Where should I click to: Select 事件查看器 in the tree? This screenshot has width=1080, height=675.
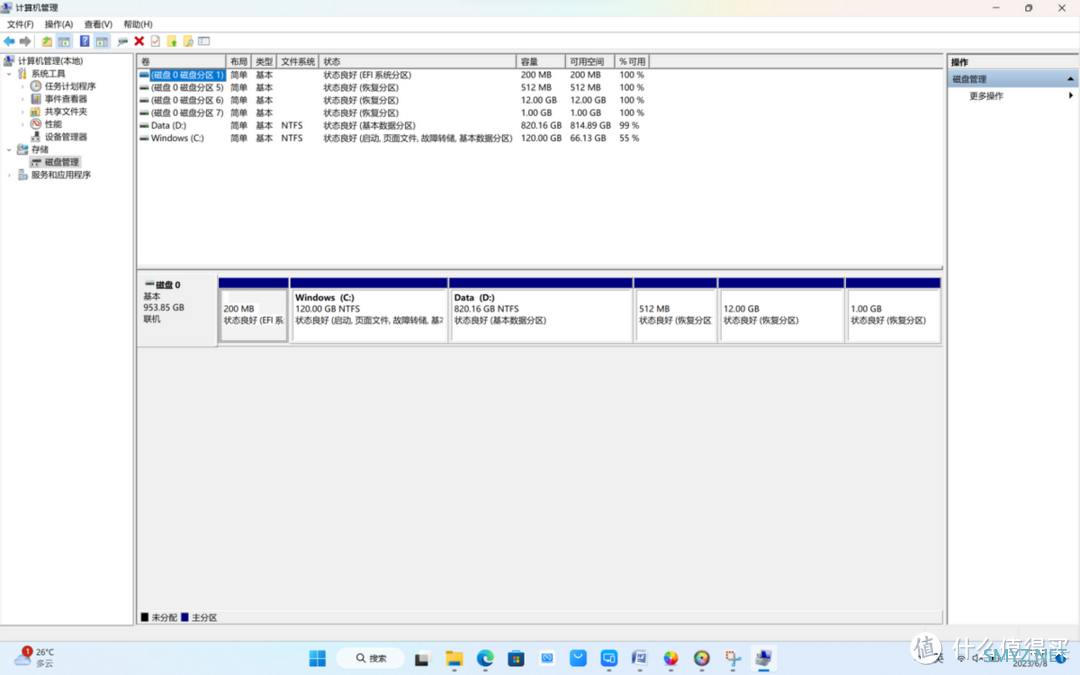pyautogui.click(x=65, y=99)
